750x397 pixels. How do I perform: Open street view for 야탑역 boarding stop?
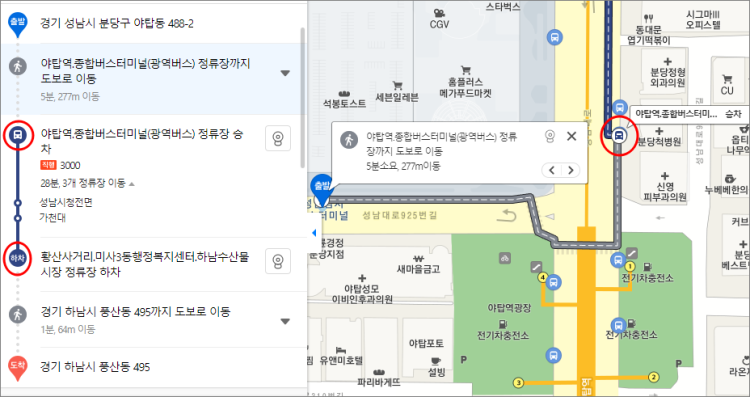[x=278, y=139]
